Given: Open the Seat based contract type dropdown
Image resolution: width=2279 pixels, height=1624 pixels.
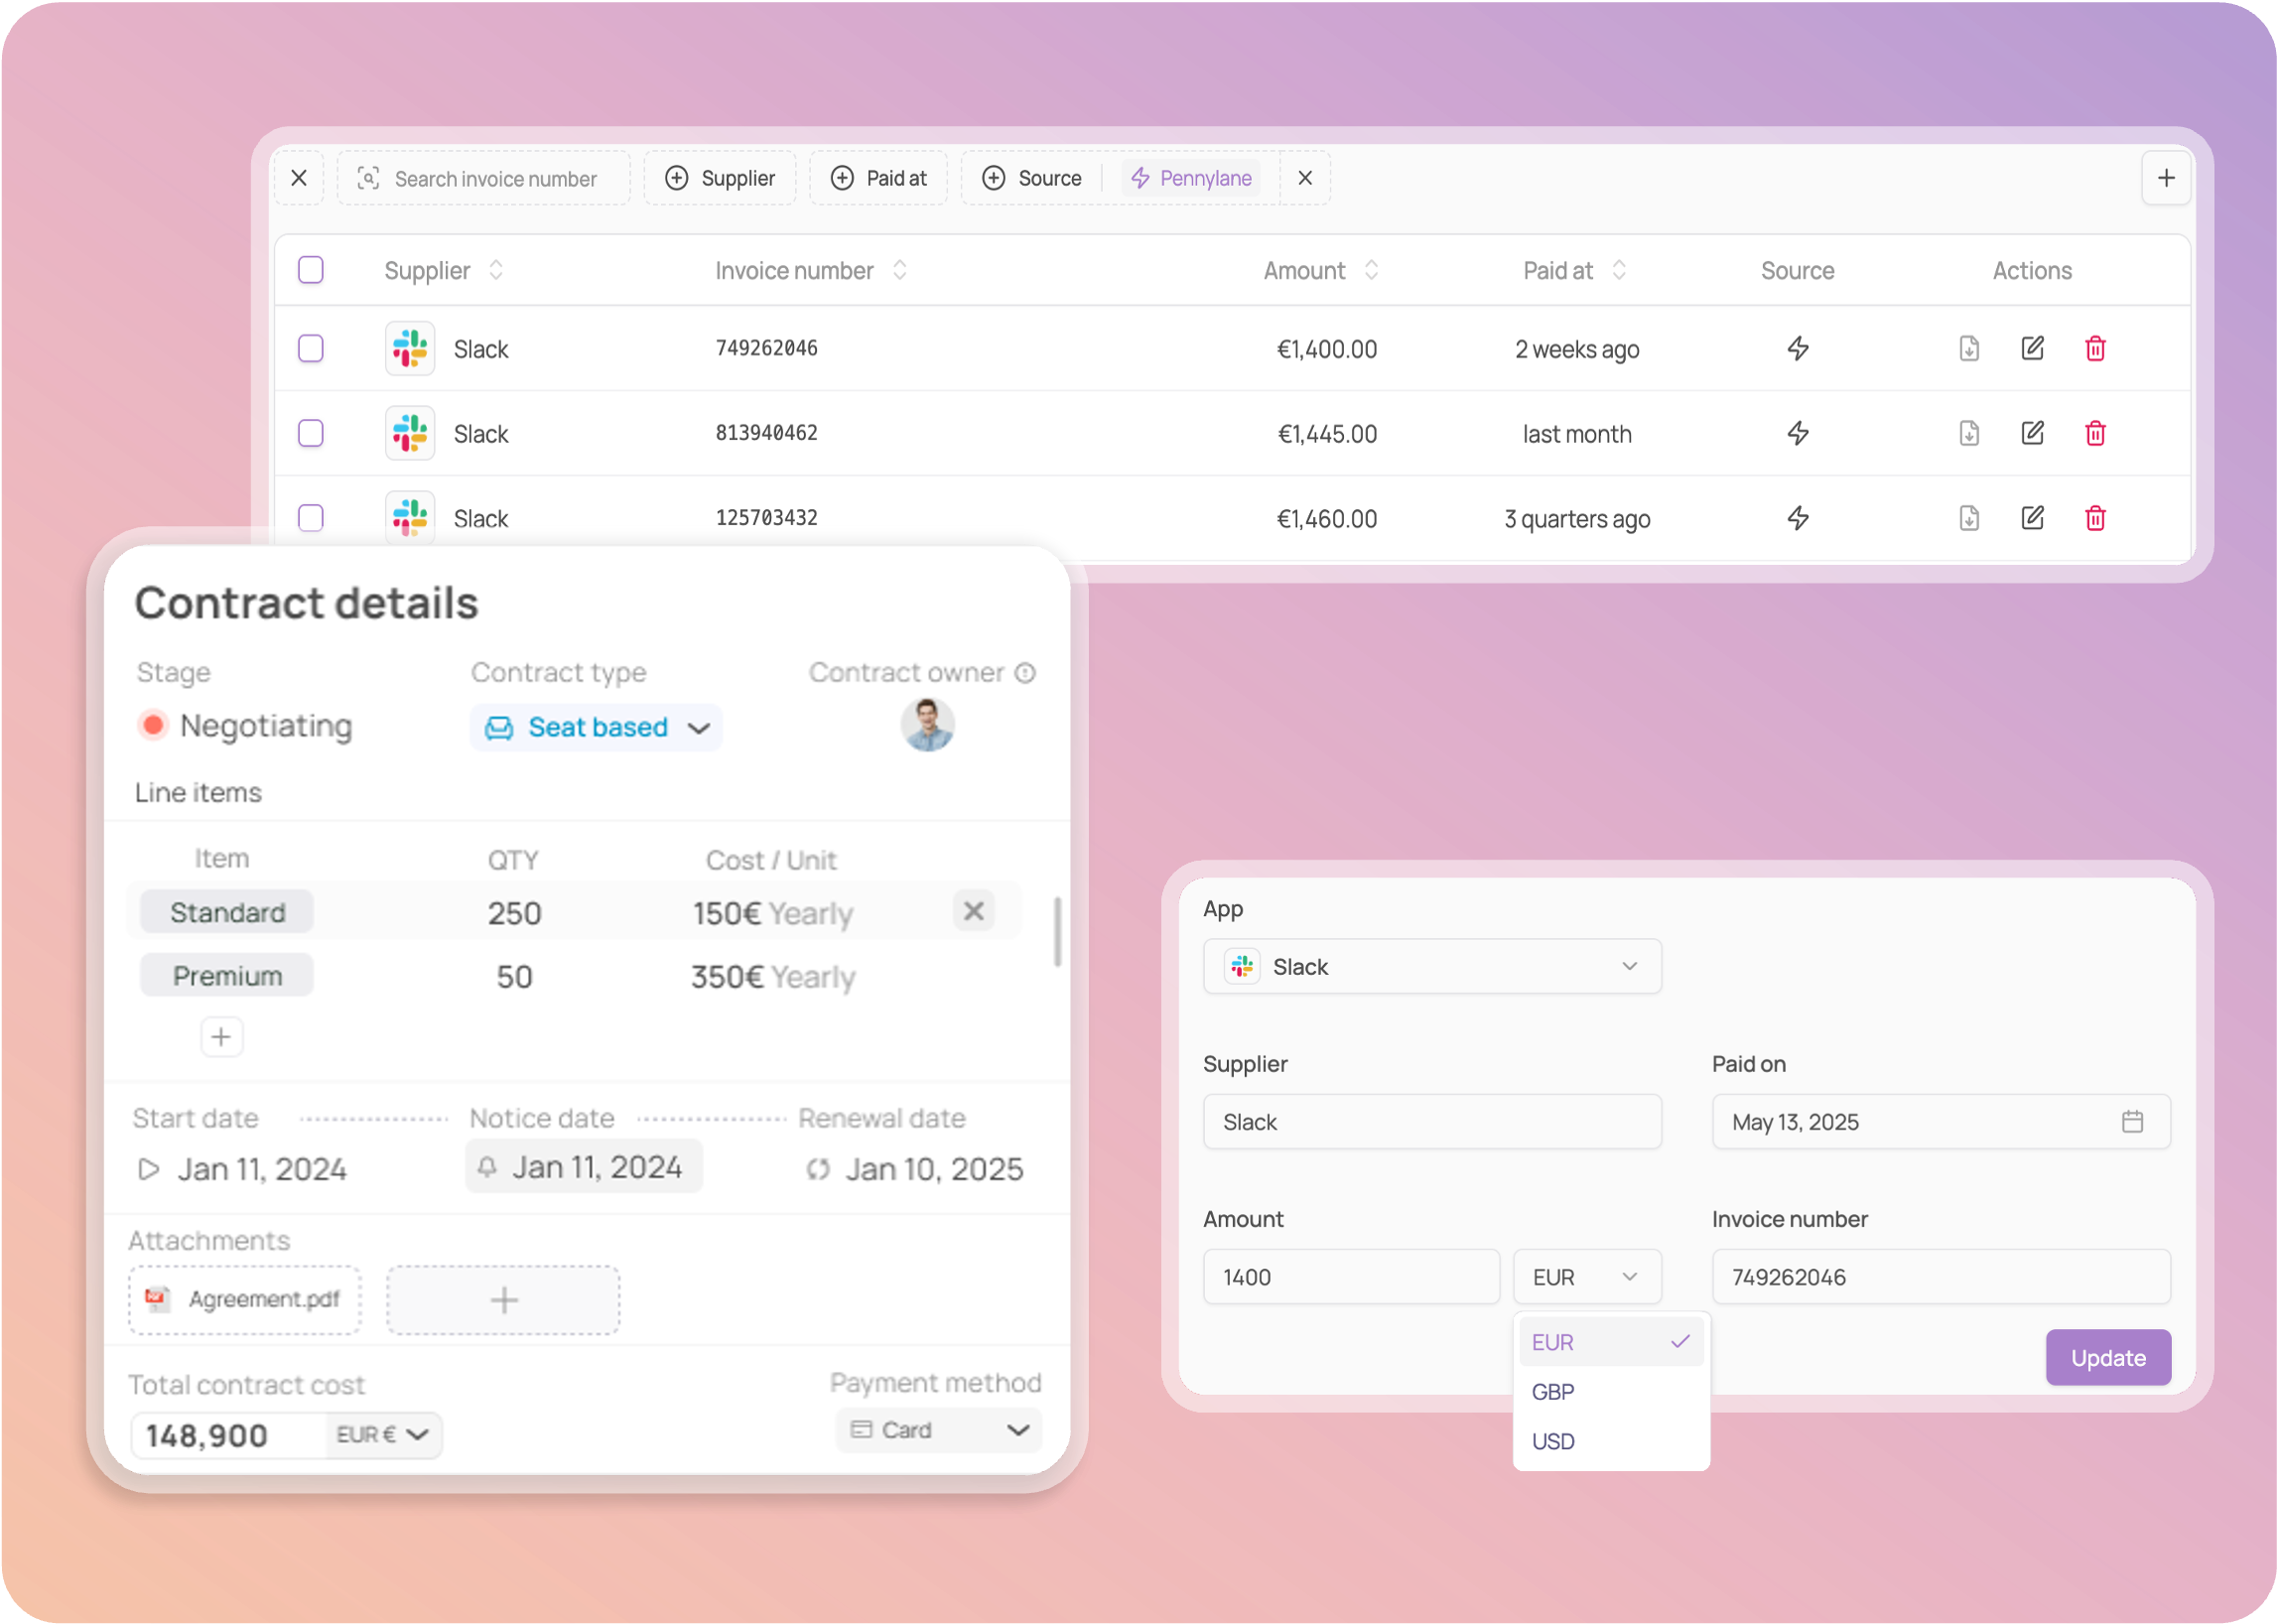Looking at the screenshot, I should pyautogui.click(x=597, y=727).
